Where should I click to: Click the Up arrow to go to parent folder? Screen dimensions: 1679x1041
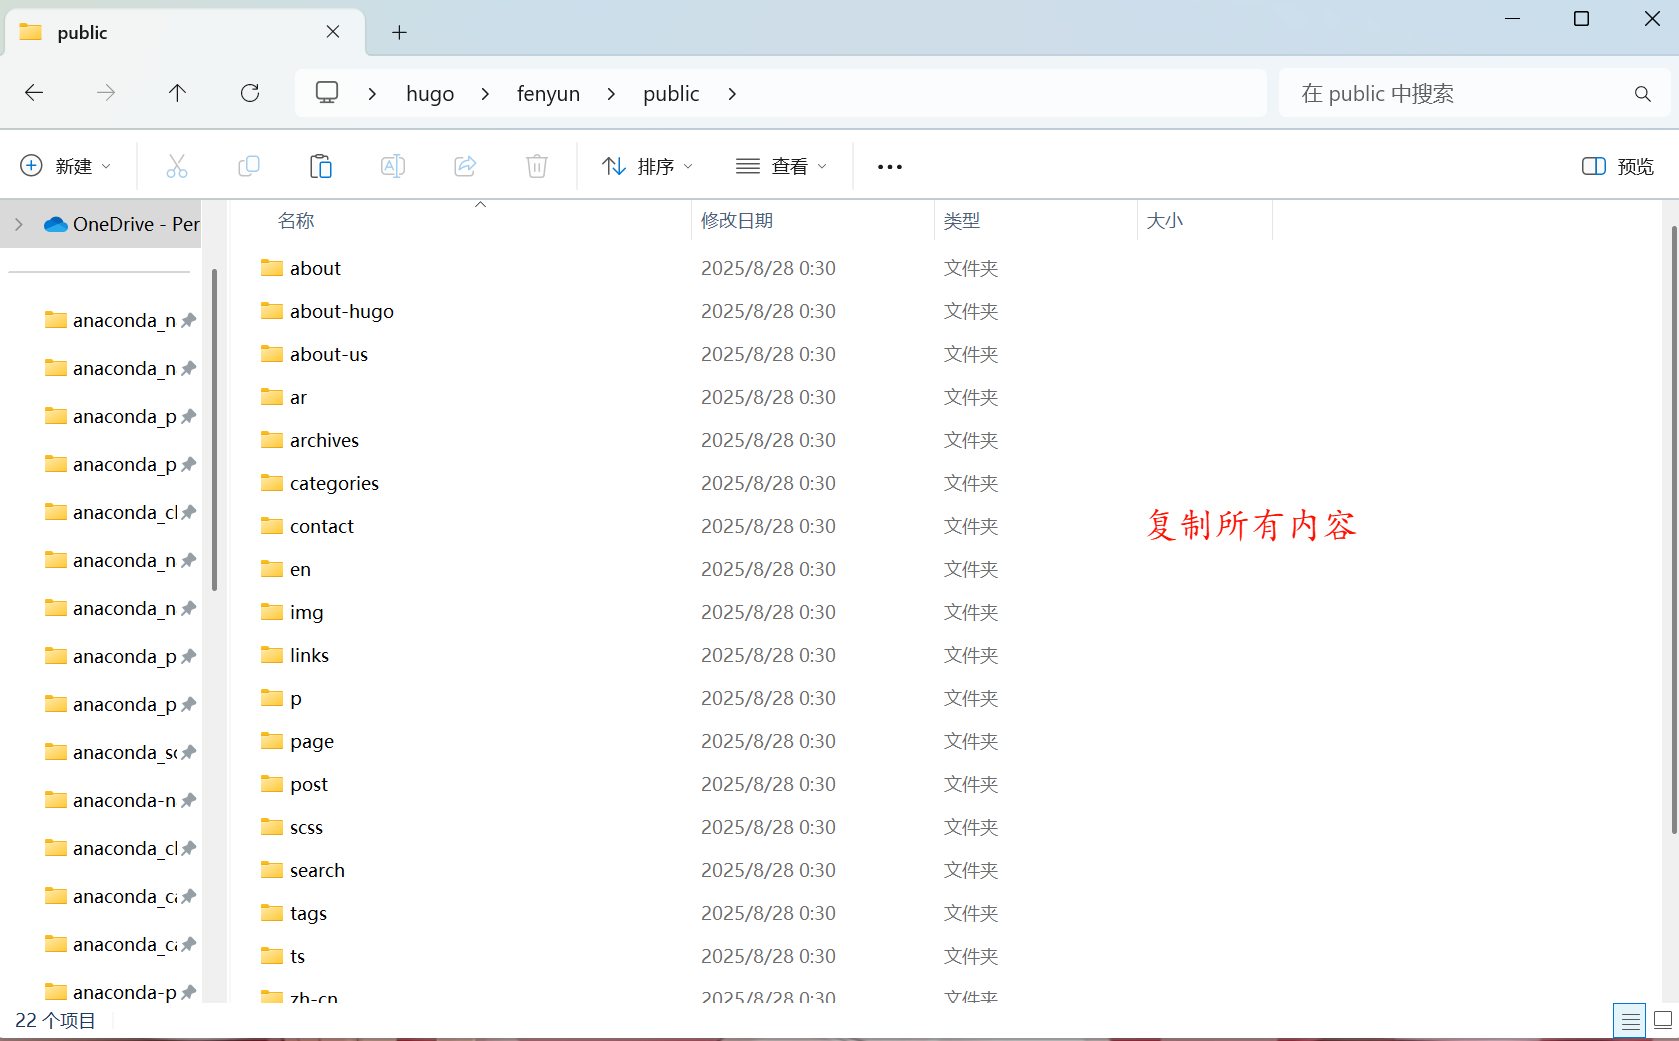177,93
